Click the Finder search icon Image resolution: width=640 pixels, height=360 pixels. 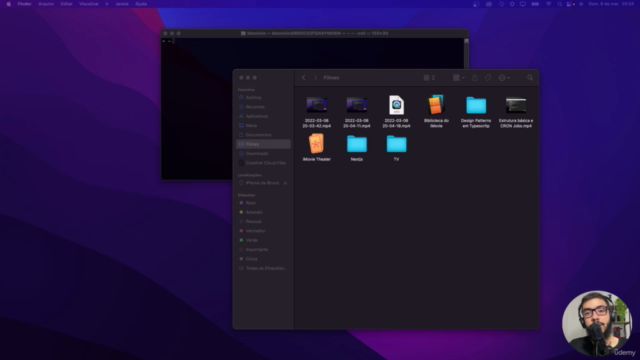(530, 78)
